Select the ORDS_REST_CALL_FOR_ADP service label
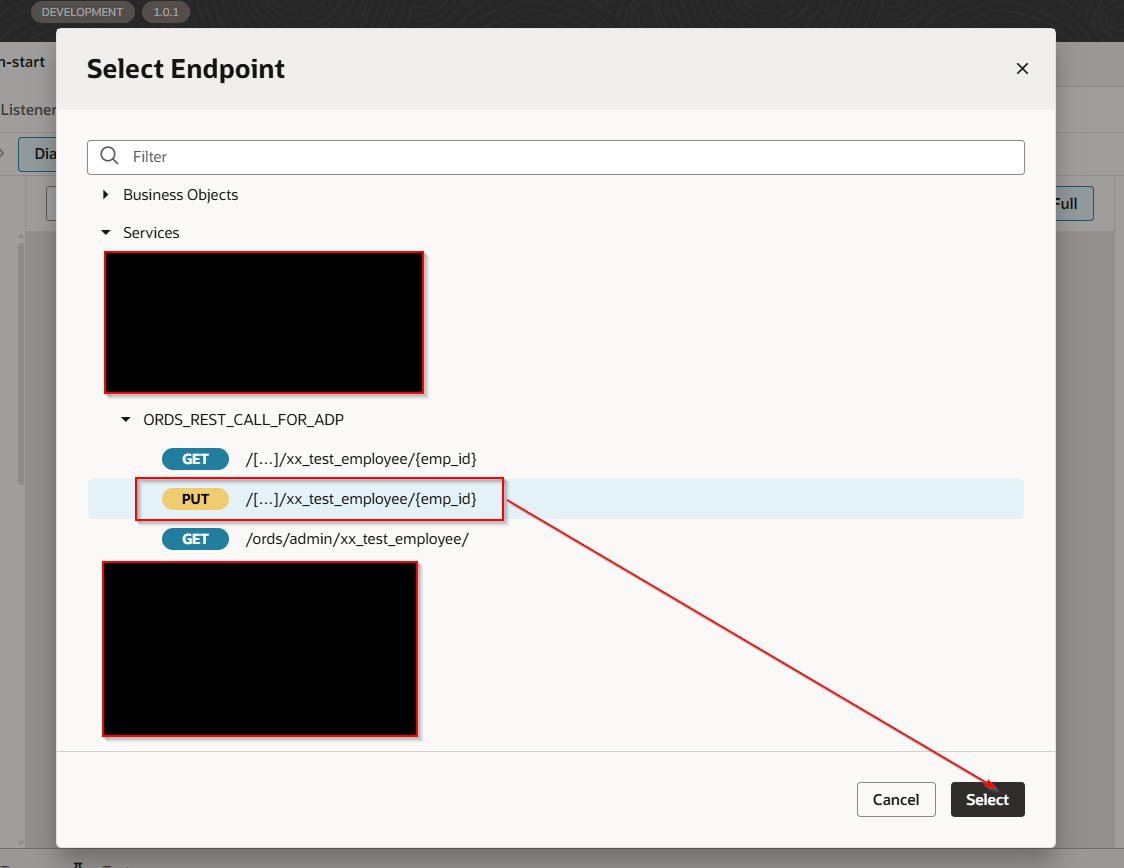 [243, 420]
